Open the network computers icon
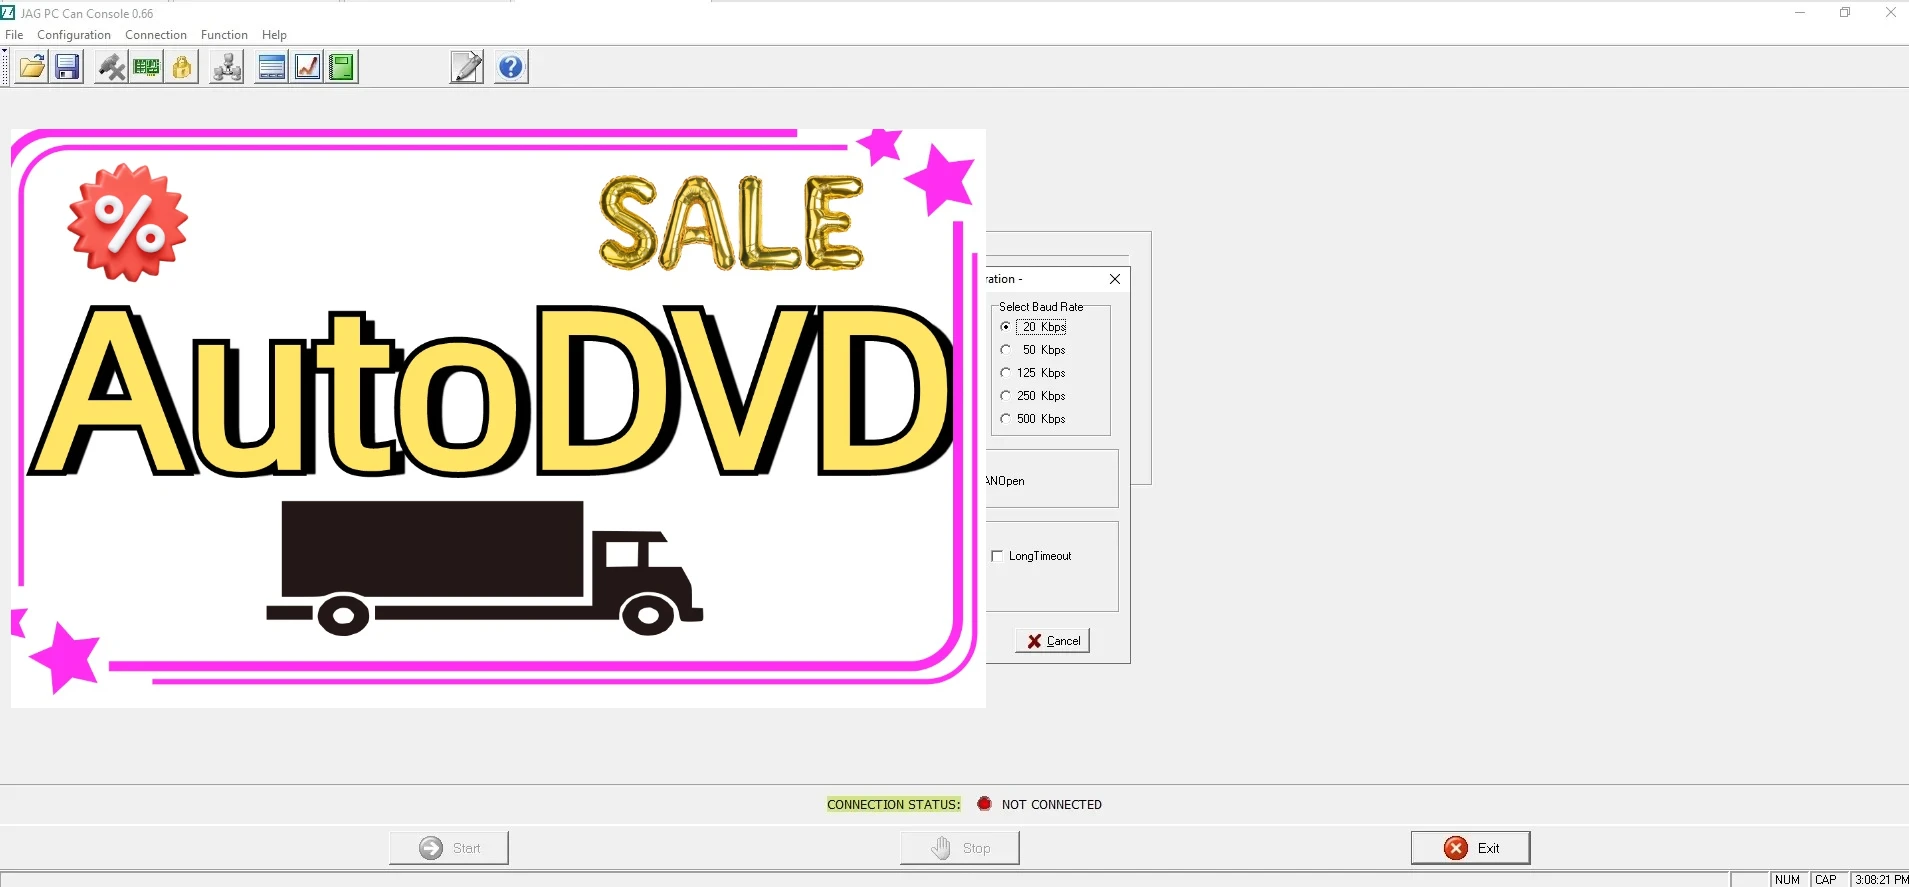Image resolution: width=1909 pixels, height=887 pixels. (x=227, y=67)
